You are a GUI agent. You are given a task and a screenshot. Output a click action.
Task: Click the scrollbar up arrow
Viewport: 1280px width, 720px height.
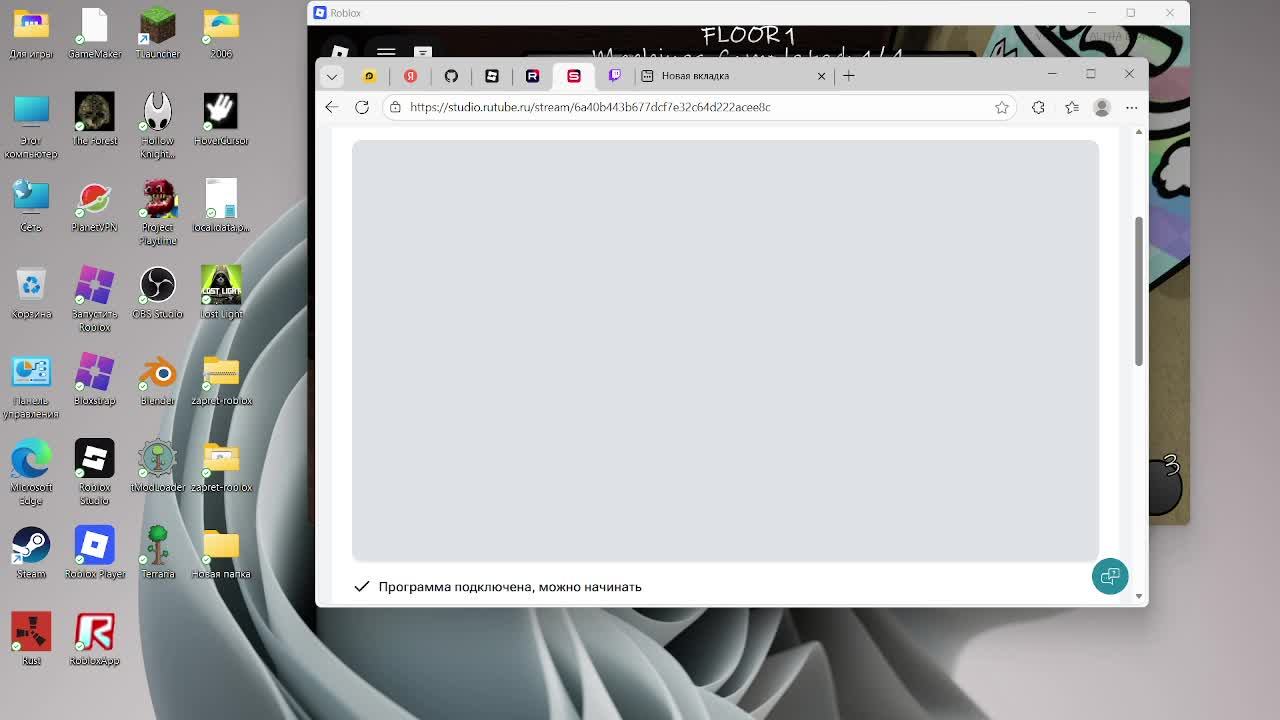[1138, 132]
